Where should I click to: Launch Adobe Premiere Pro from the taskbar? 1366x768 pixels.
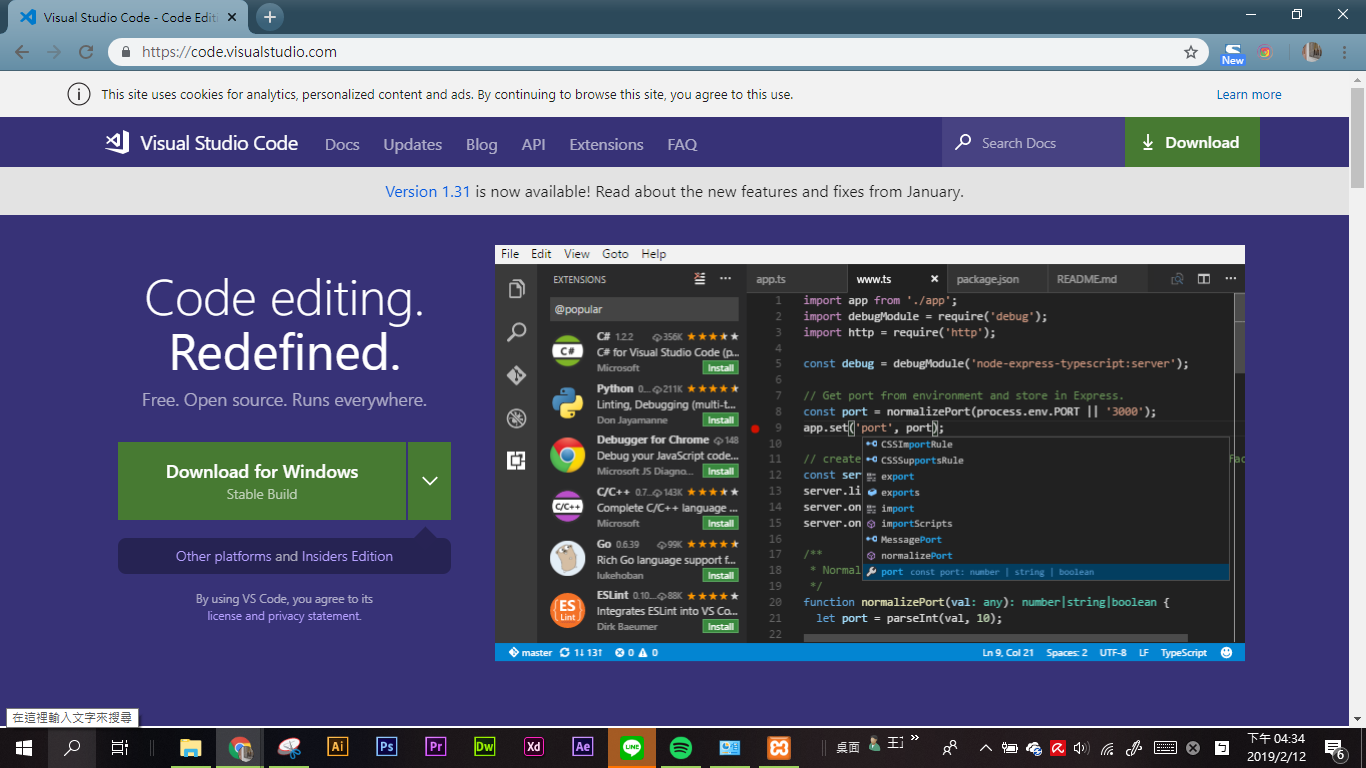pos(436,747)
